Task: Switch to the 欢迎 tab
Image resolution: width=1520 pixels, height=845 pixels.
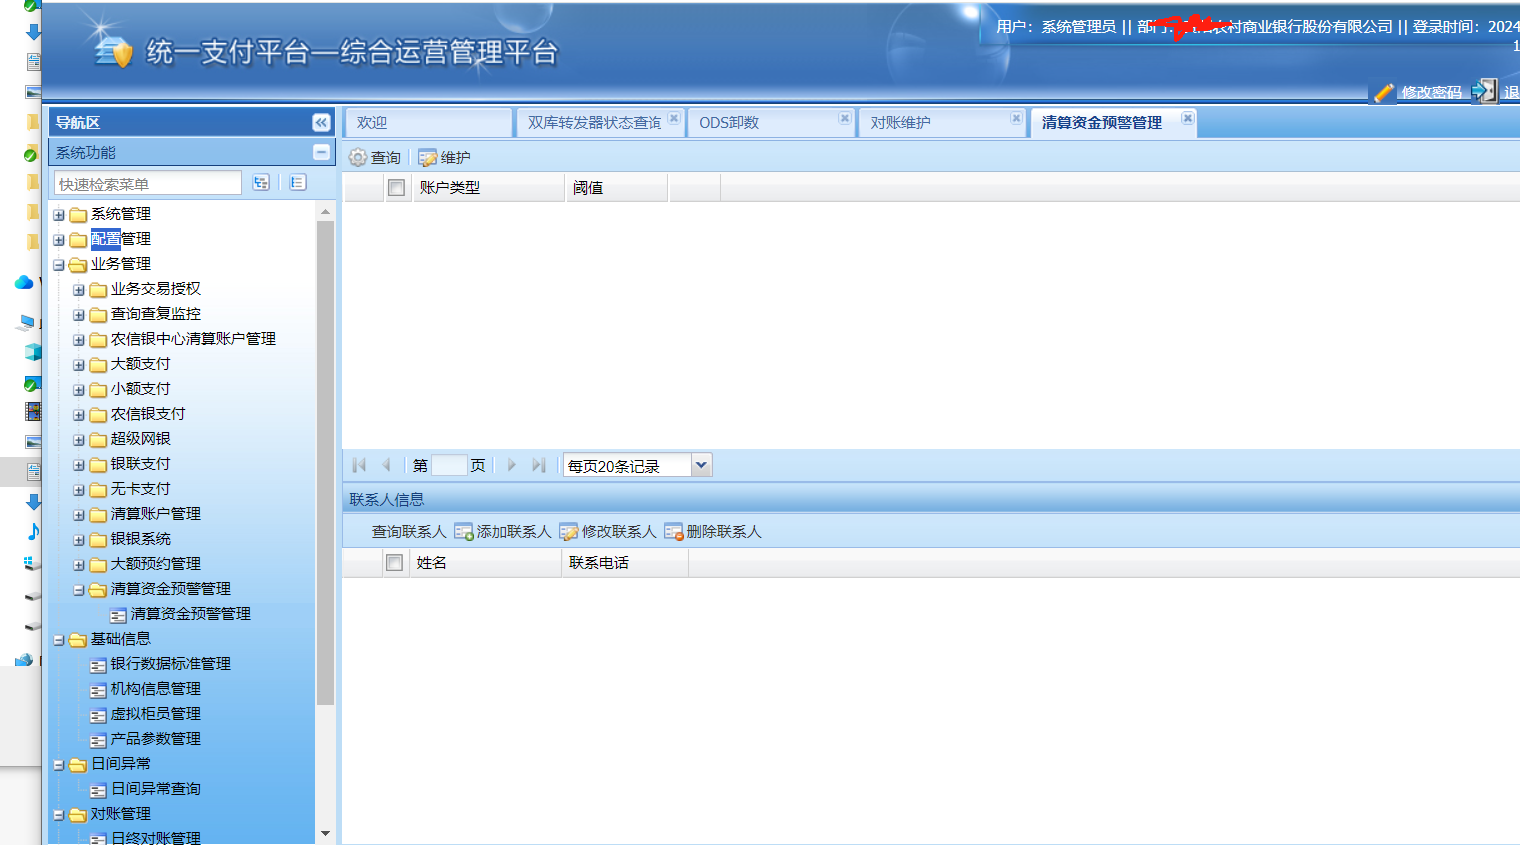Action: 428,122
